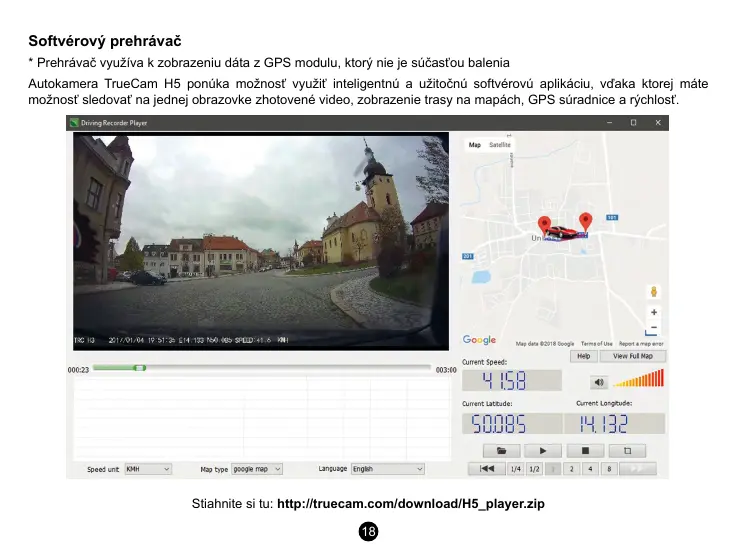Click the Current Speed display 41.58

(511, 380)
